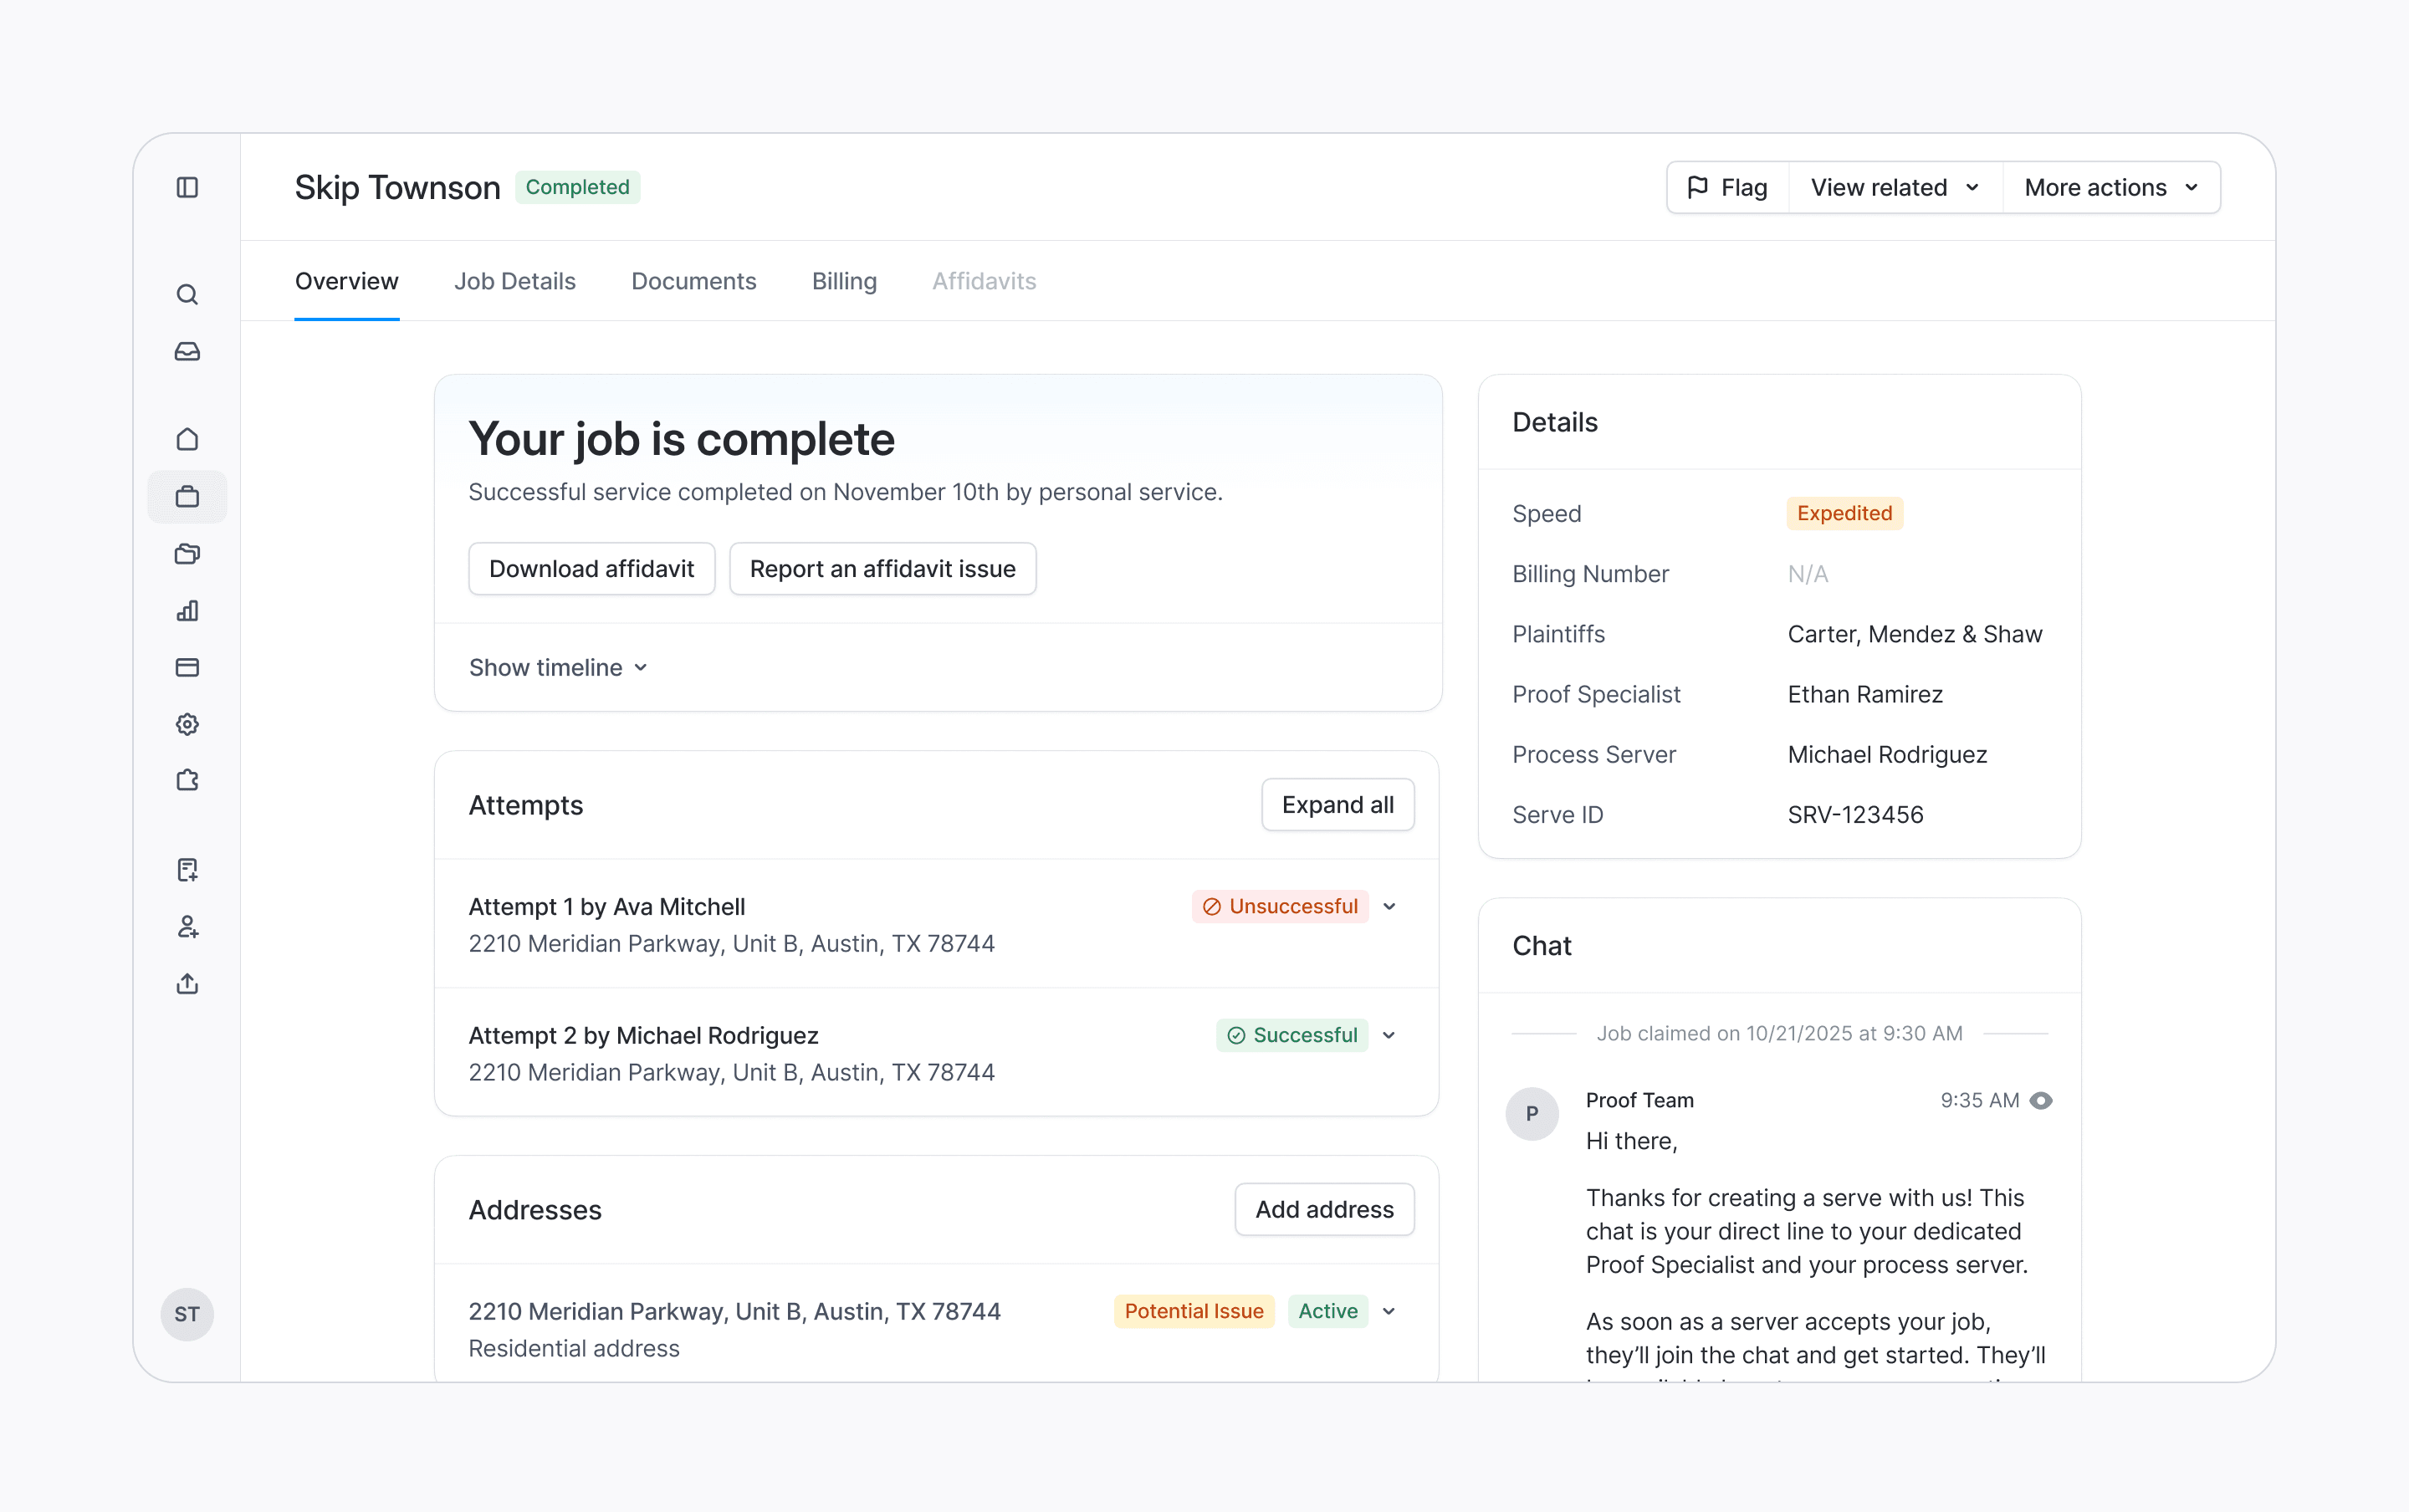The width and height of the screenshot is (2409, 1512).
Task: Open the settings gear icon
Action: coord(187,724)
